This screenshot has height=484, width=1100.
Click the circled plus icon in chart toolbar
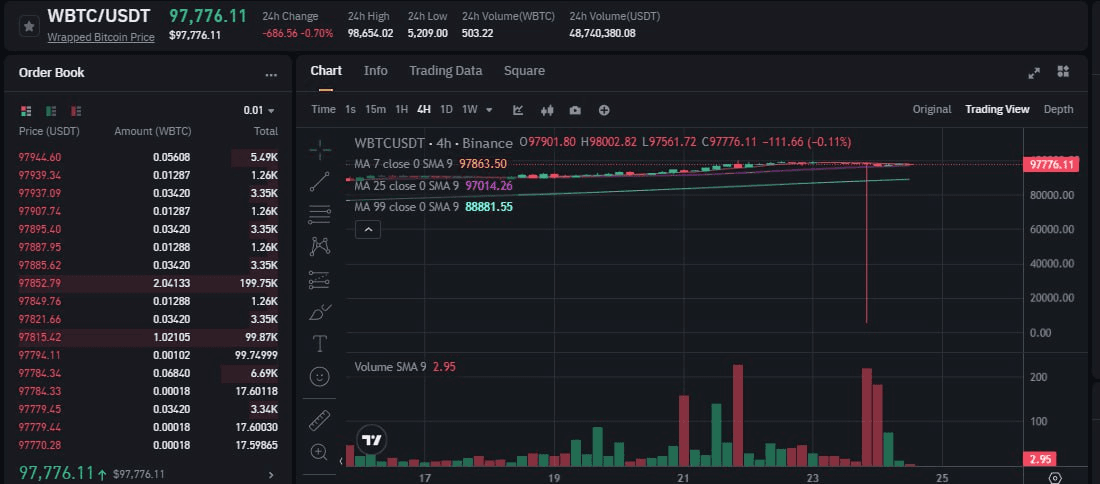604,109
